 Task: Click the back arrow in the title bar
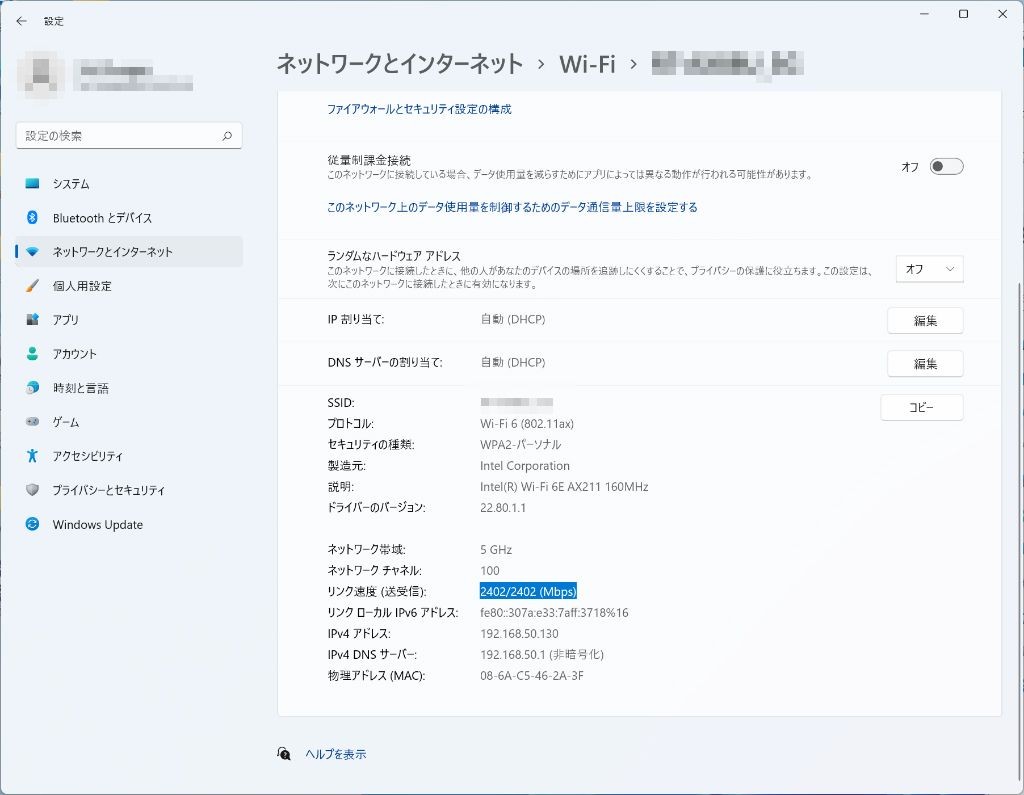[22, 21]
